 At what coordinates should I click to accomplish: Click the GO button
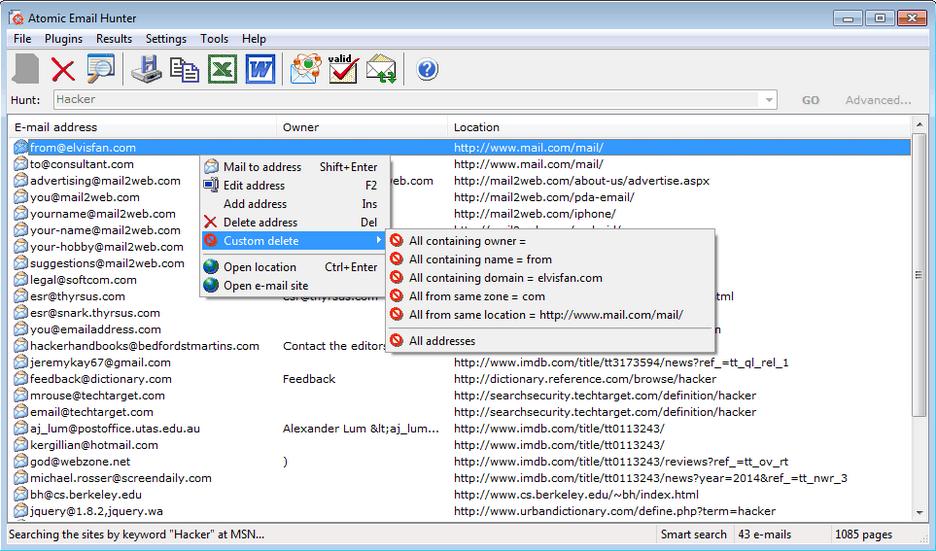point(810,100)
